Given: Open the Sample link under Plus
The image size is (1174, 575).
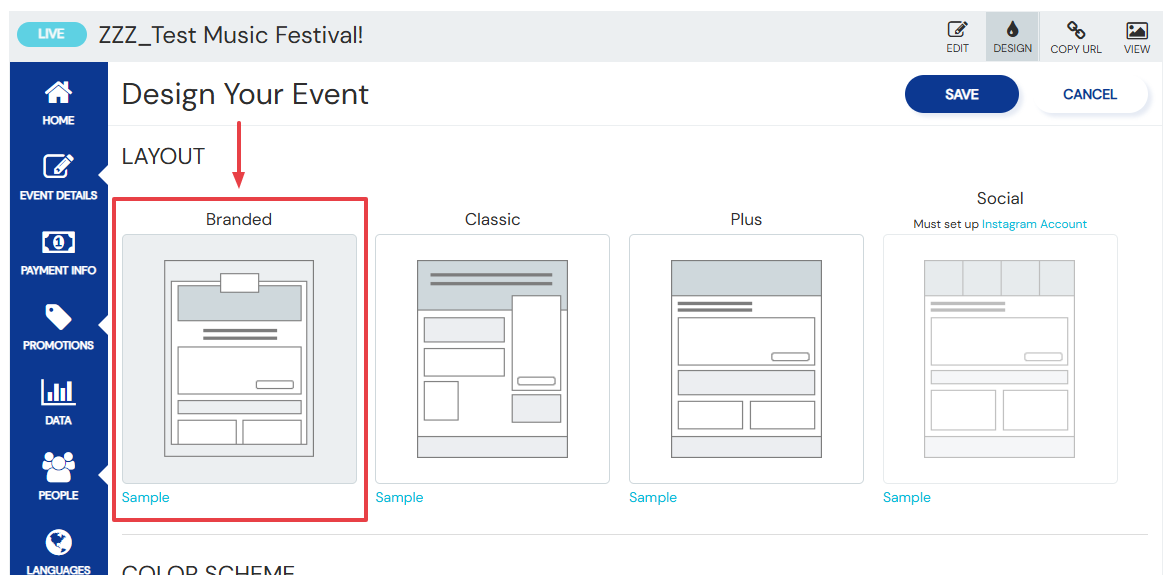Looking at the screenshot, I should (653, 497).
